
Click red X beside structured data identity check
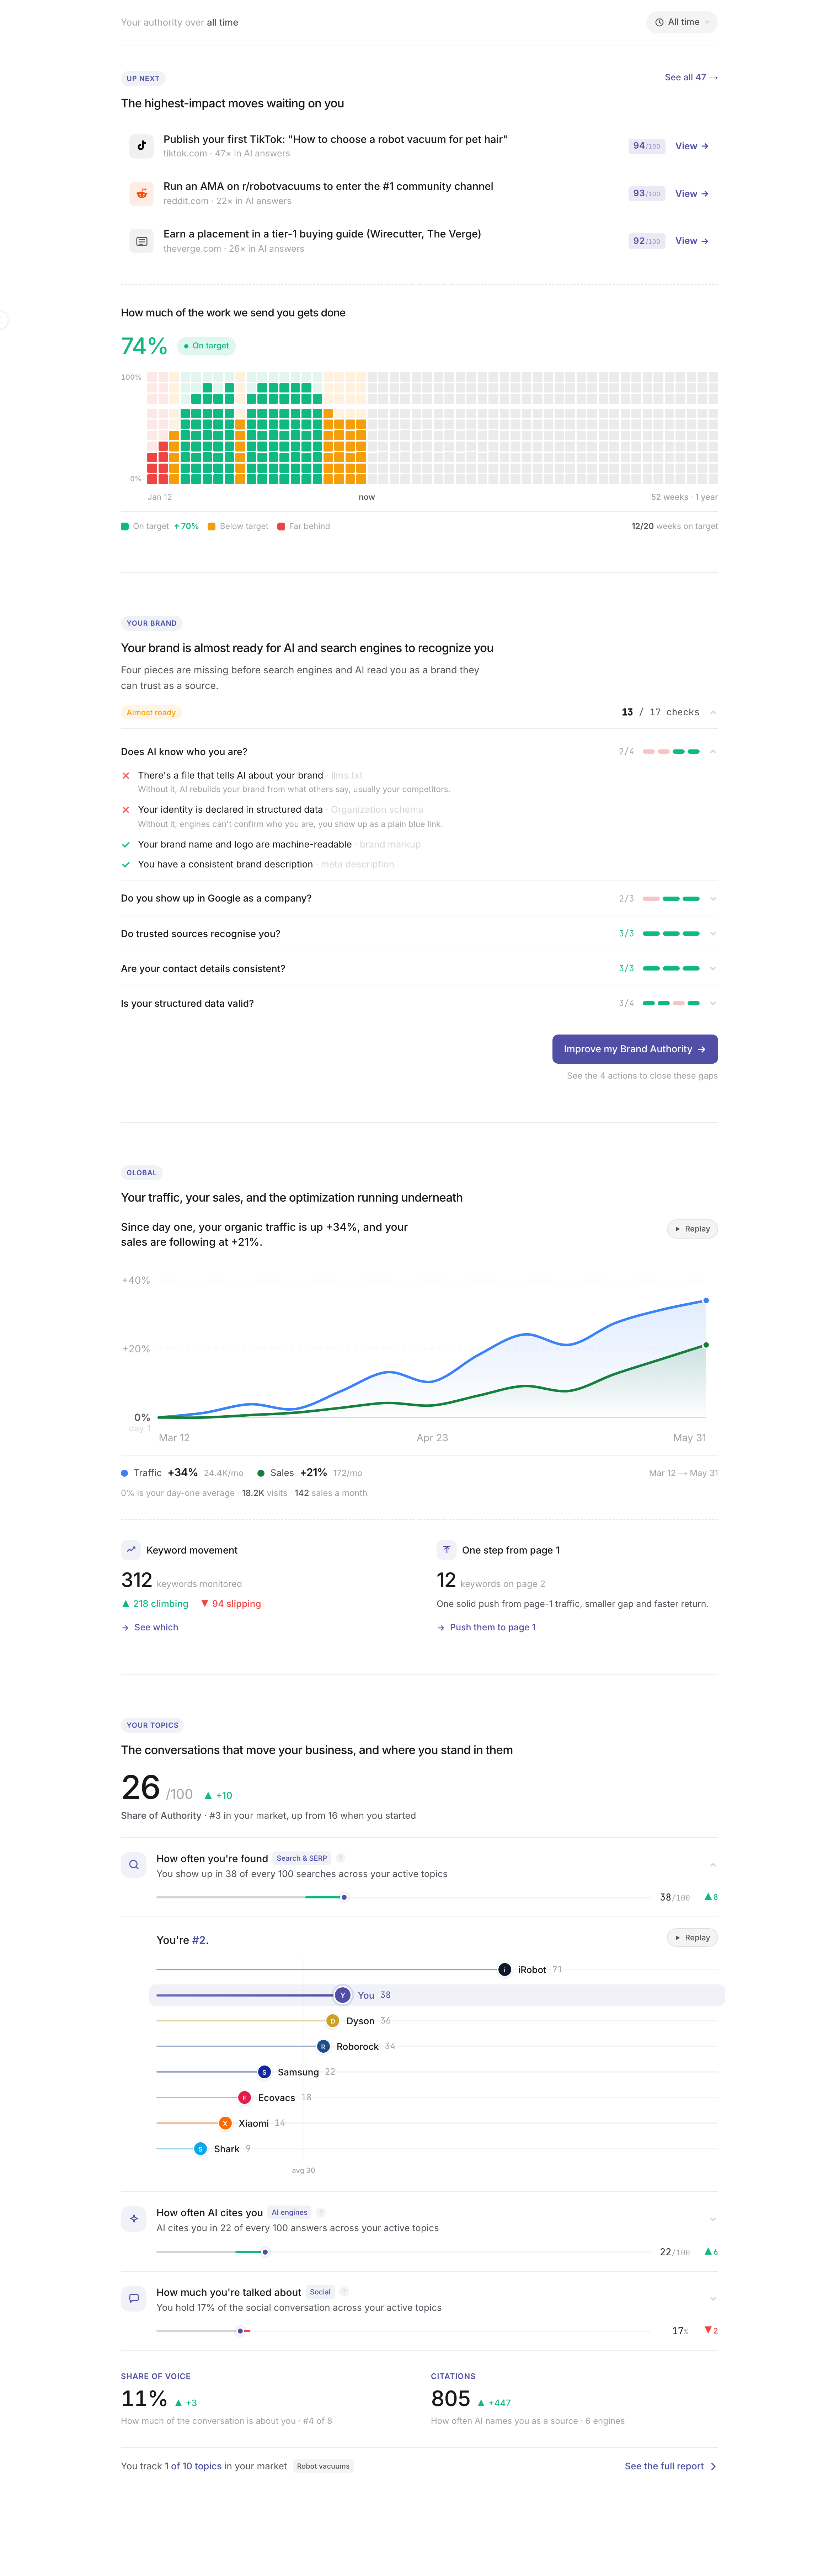[x=126, y=810]
